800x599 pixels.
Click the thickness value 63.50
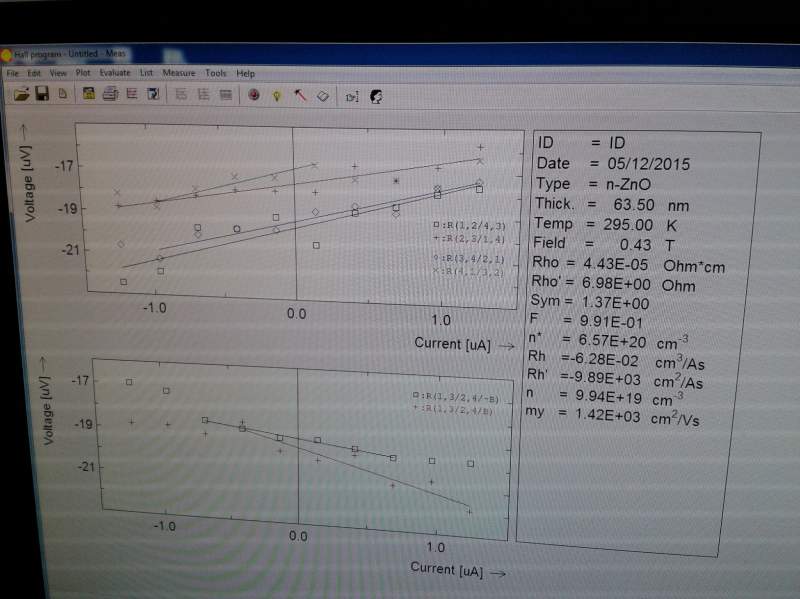pos(634,205)
